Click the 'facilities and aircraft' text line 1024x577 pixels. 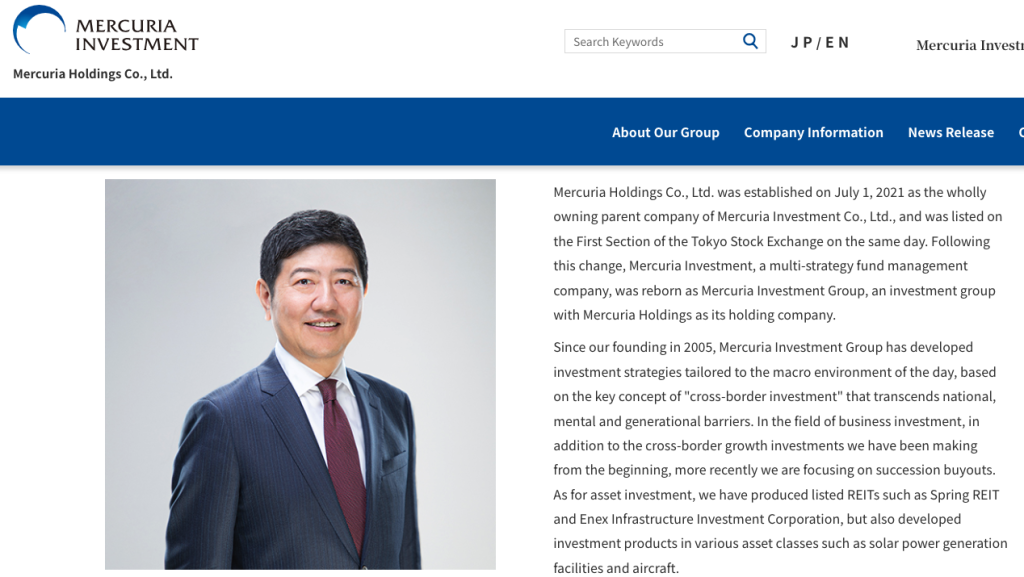[616, 568]
